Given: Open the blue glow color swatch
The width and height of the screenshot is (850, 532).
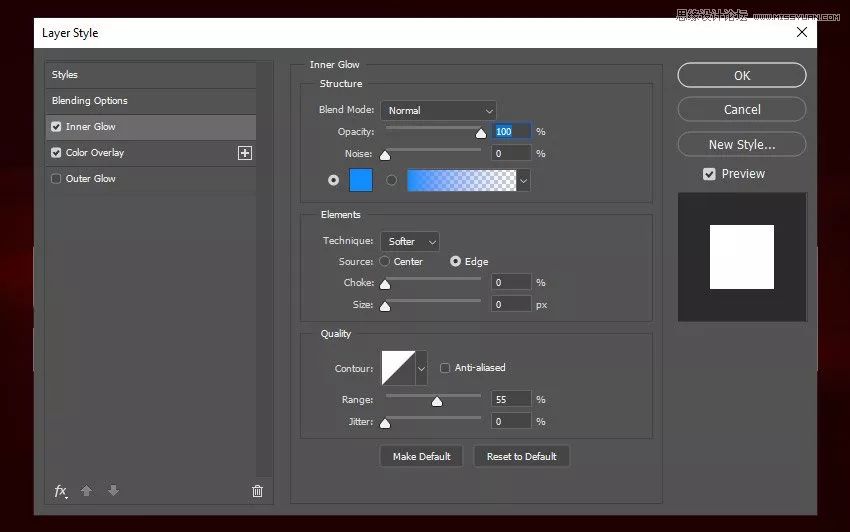Looking at the screenshot, I should pos(361,180).
